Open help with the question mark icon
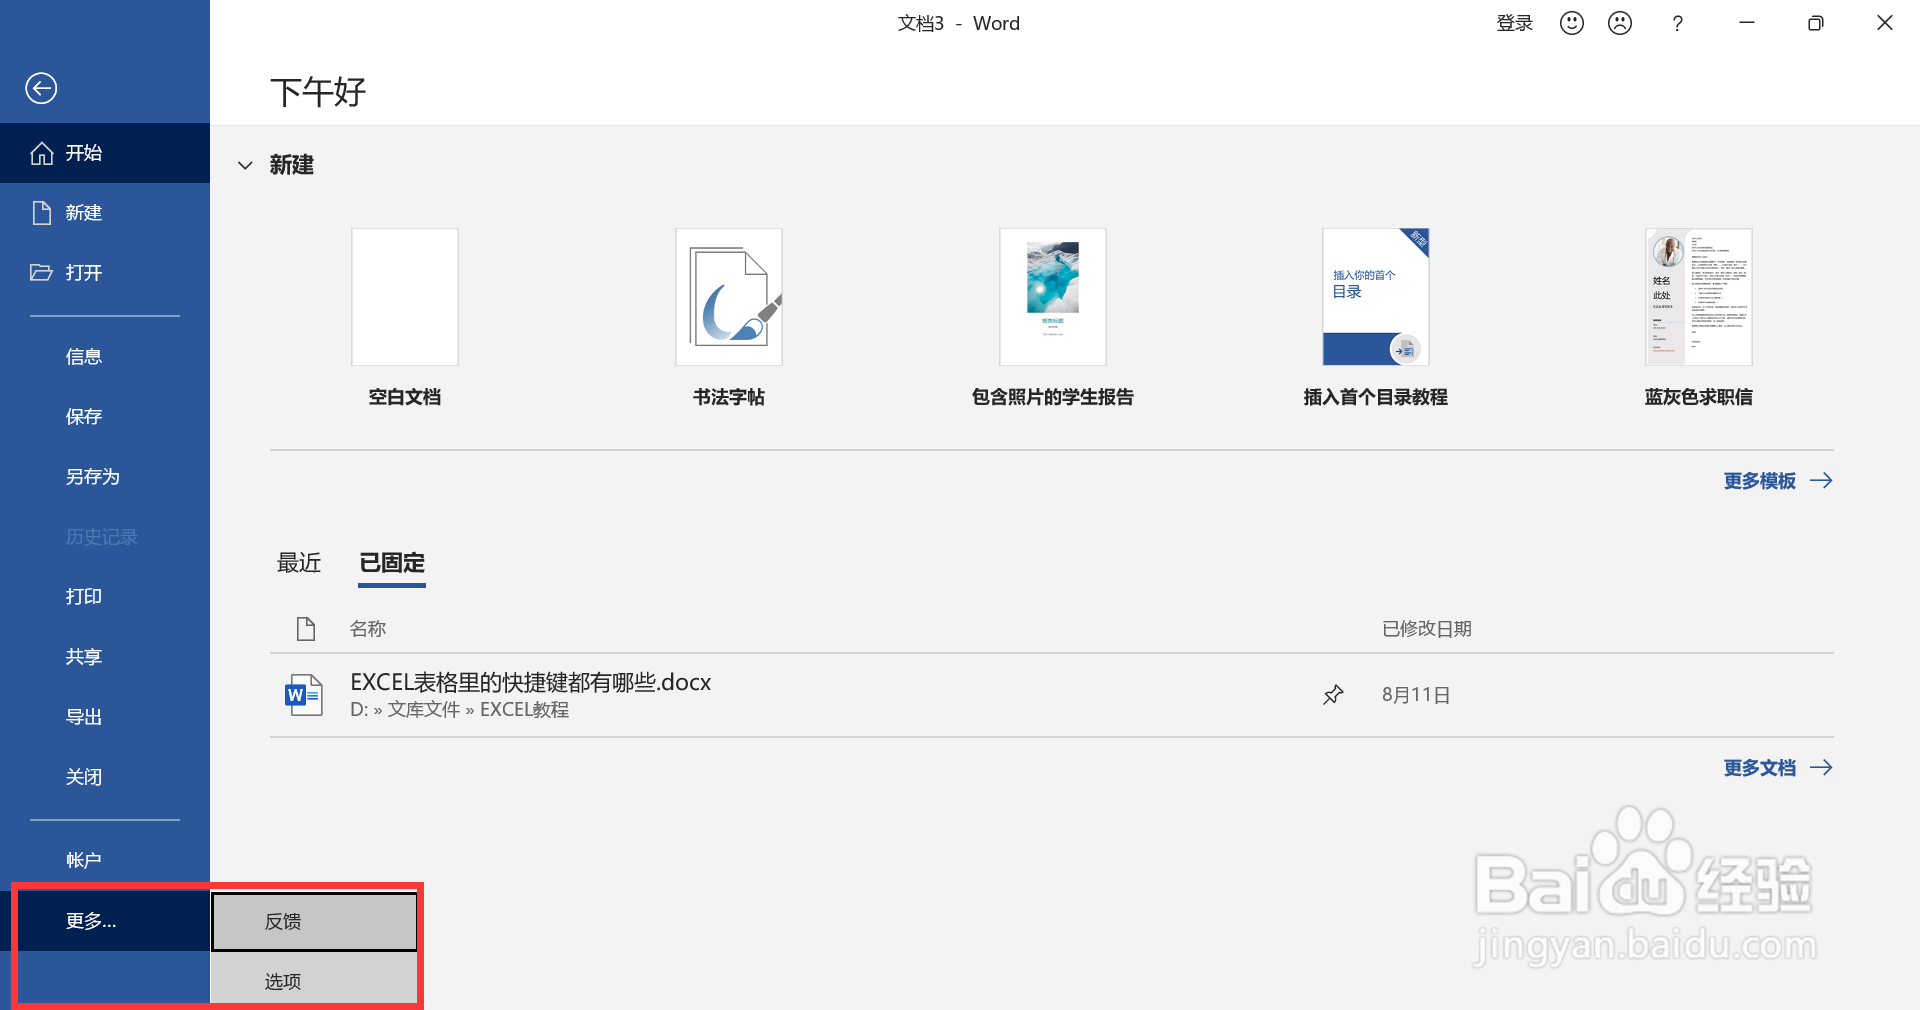This screenshot has height=1010, width=1920. coord(1678,23)
